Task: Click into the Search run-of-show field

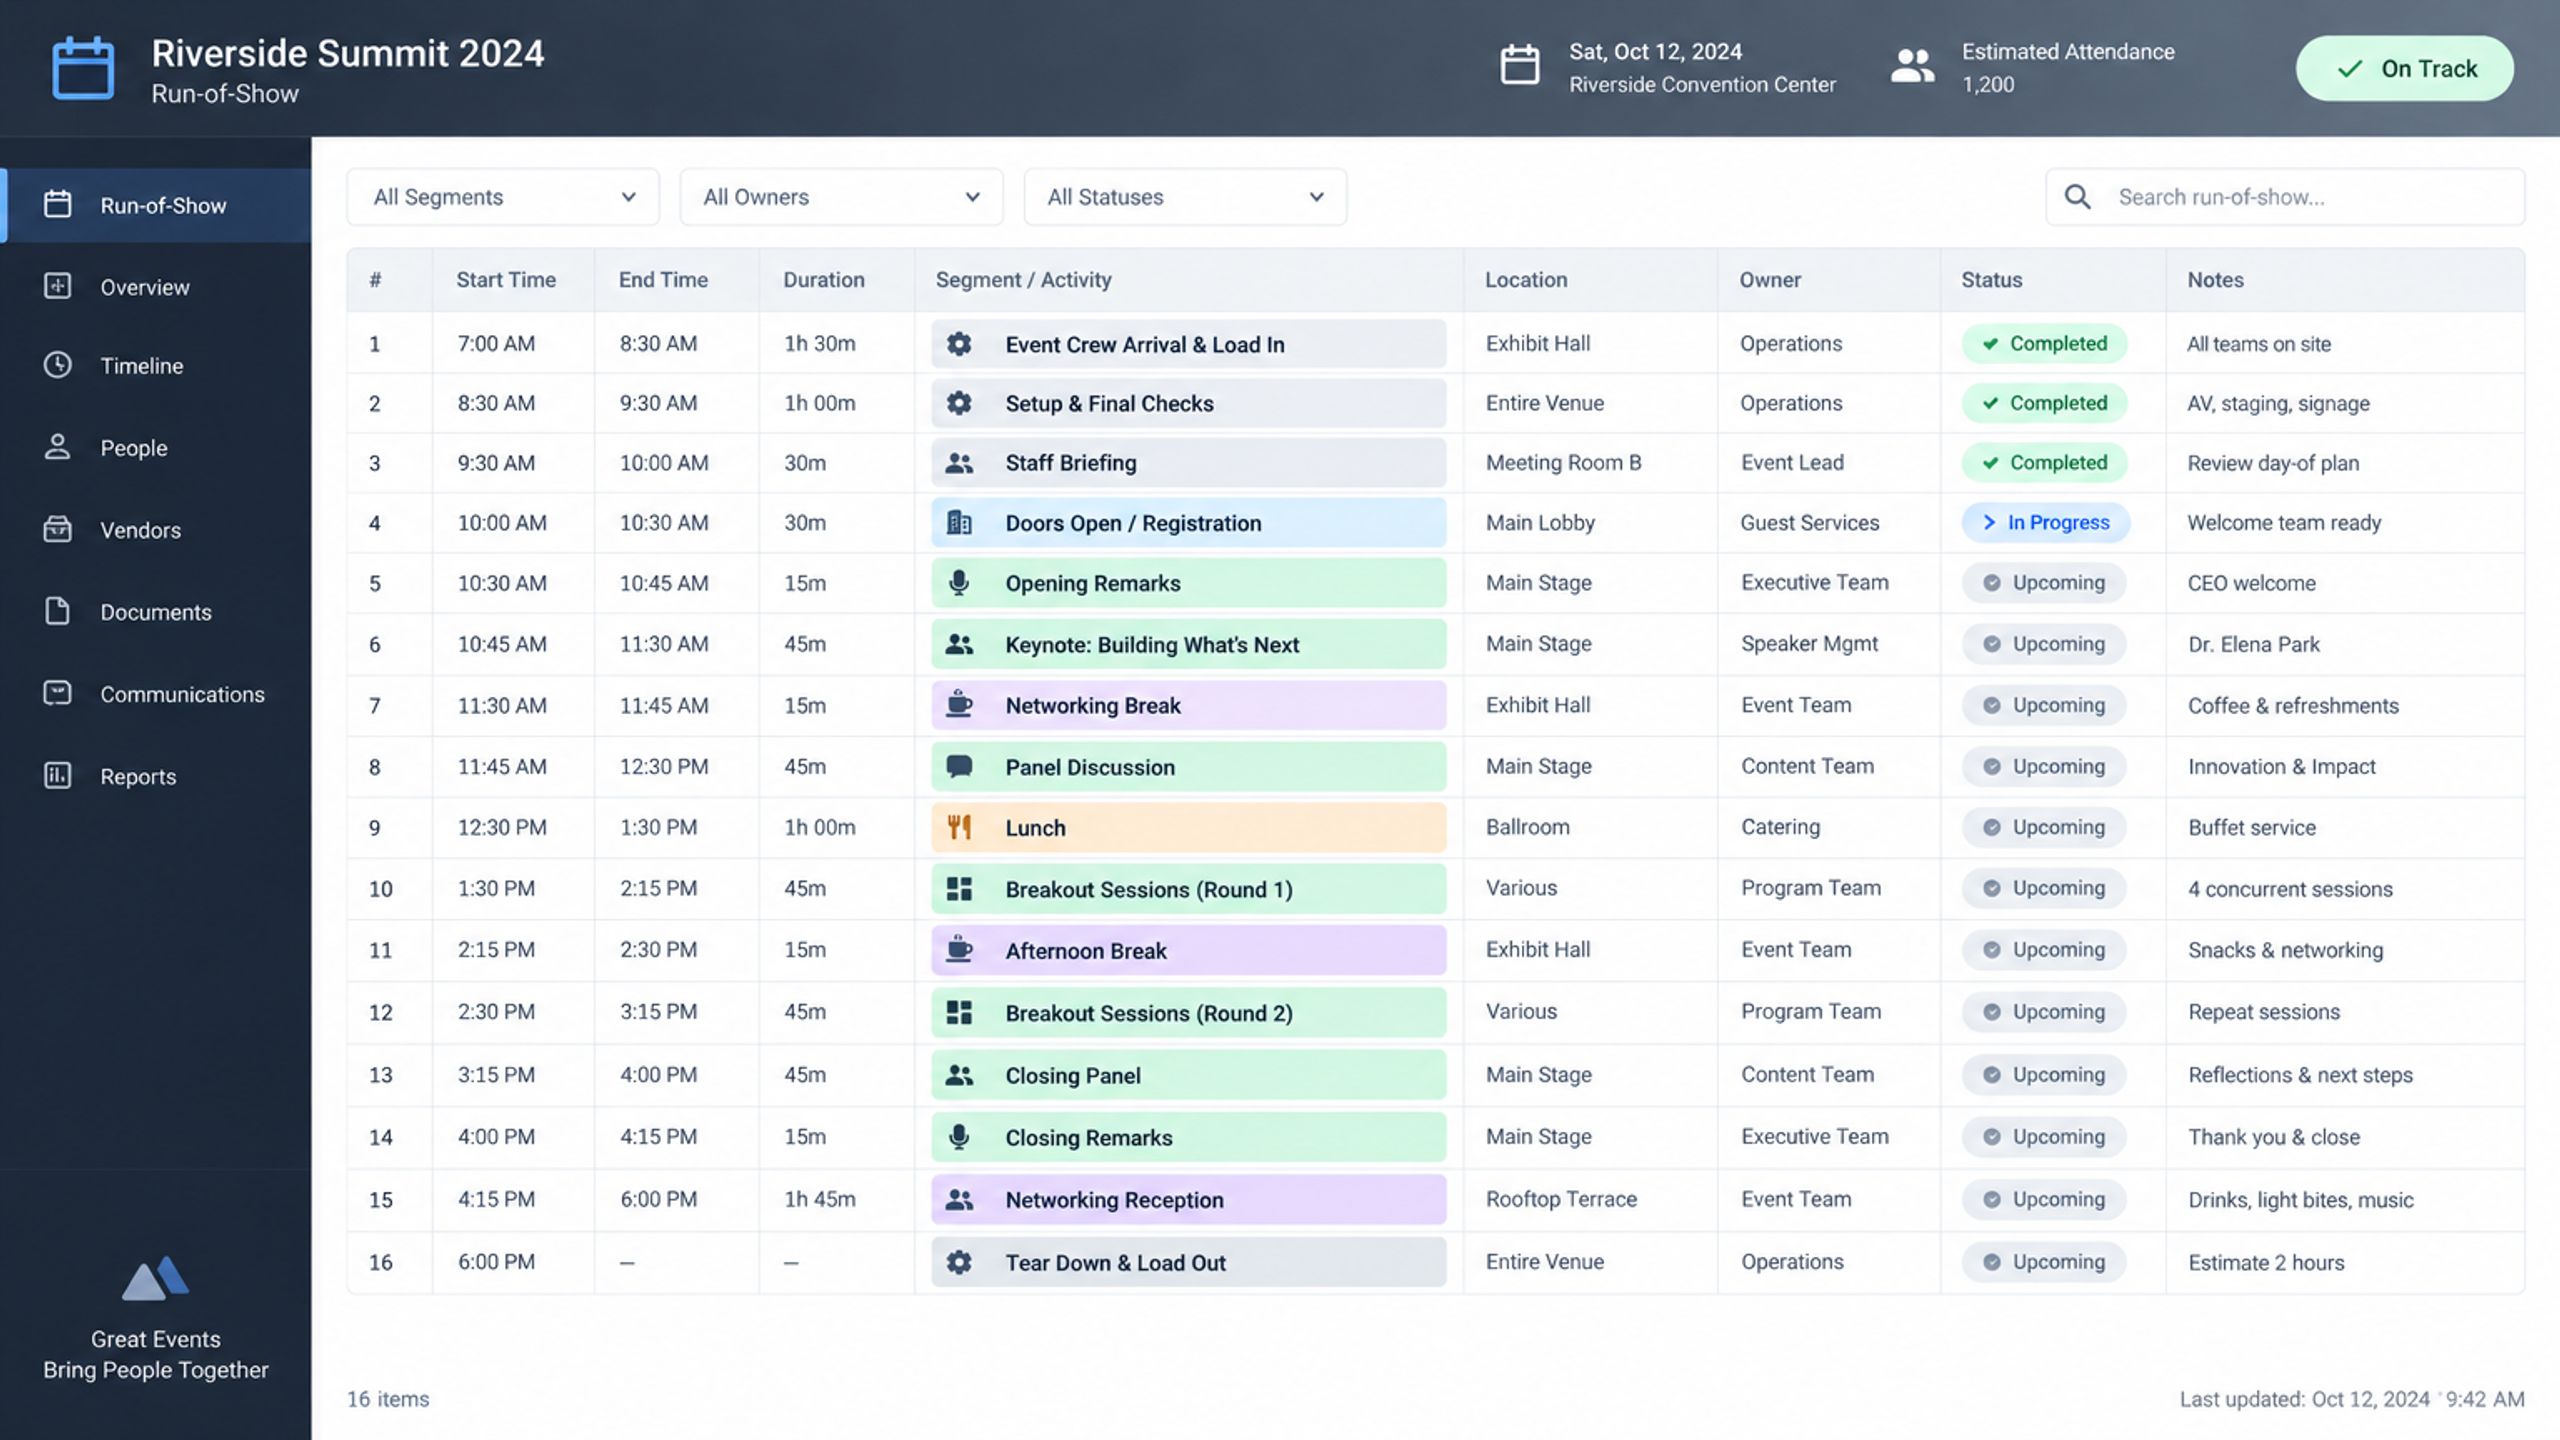Action: tap(2285, 197)
